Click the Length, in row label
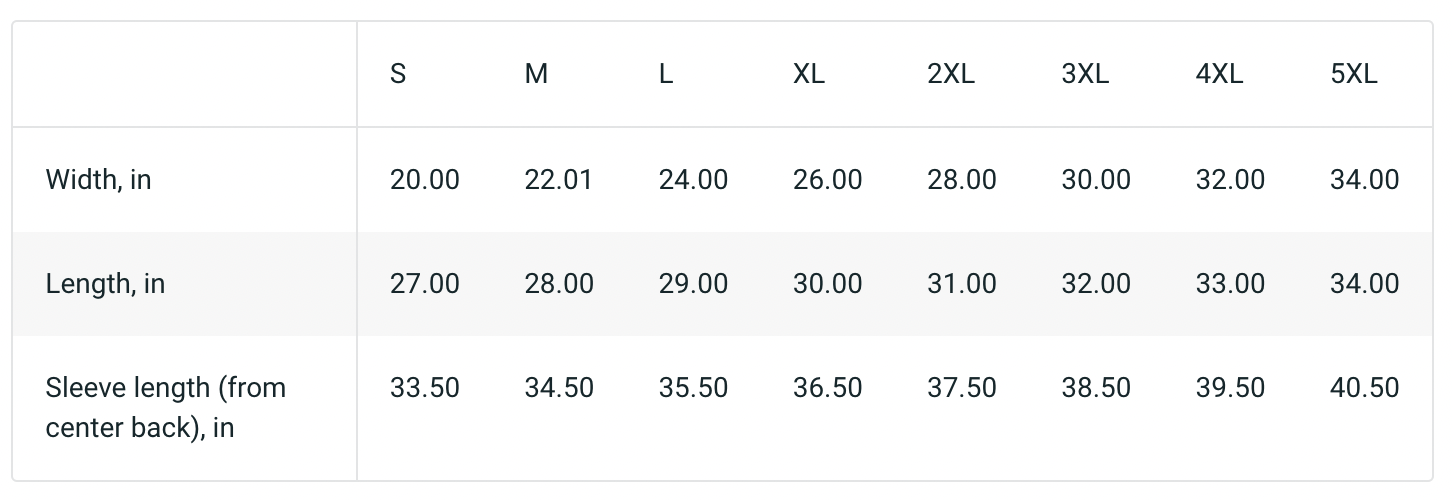This screenshot has width=1452, height=500. [x=105, y=284]
